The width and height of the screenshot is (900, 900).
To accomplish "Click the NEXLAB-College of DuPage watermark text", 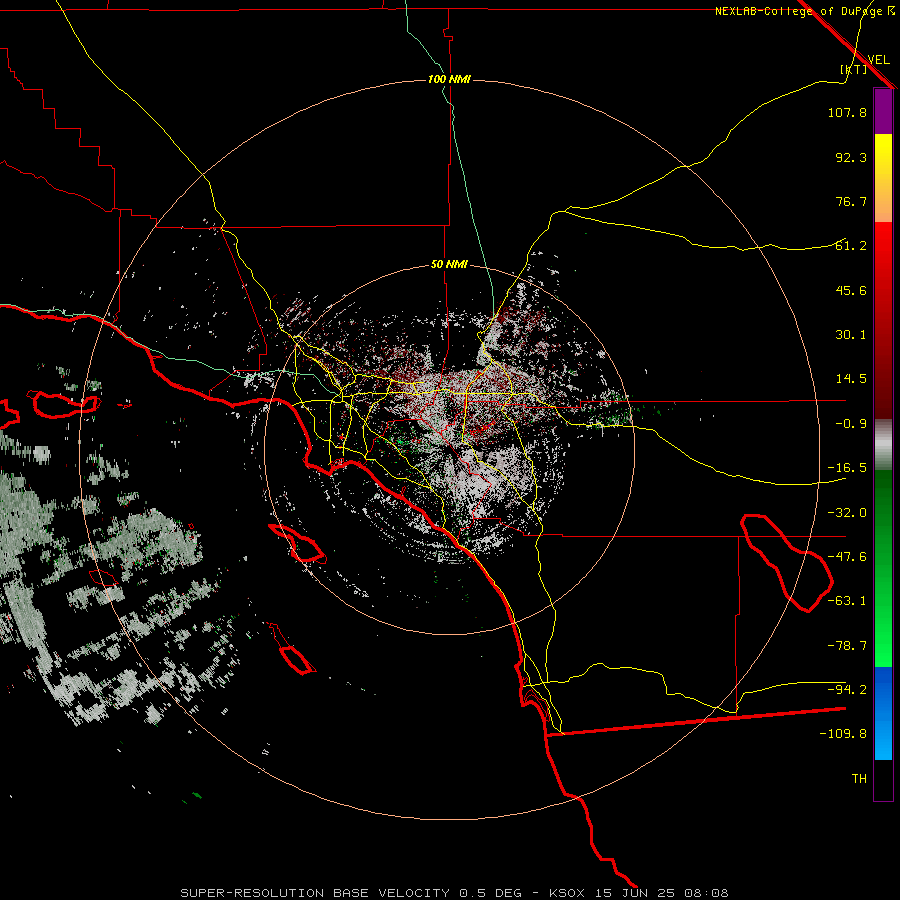I will [x=805, y=11].
